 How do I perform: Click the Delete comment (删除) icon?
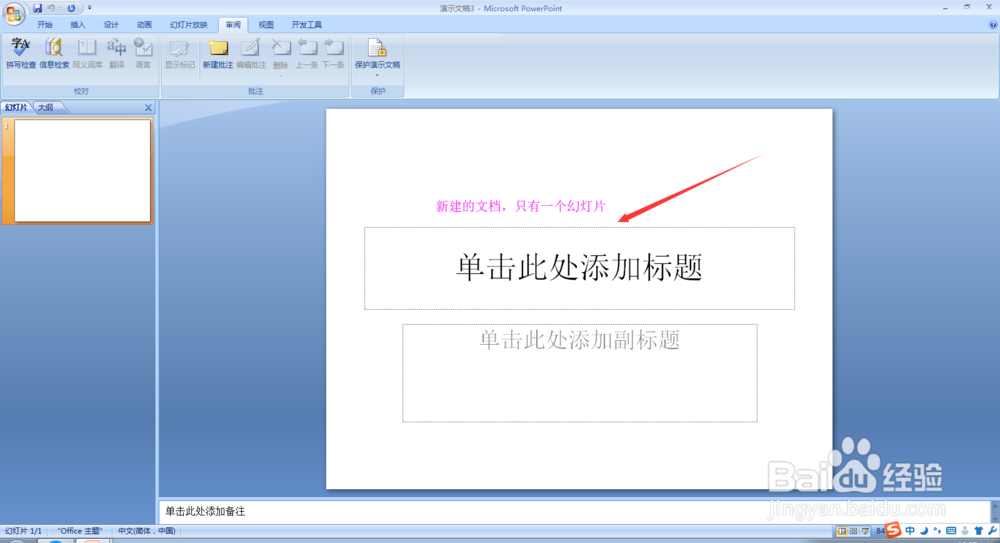pyautogui.click(x=281, y=48)
